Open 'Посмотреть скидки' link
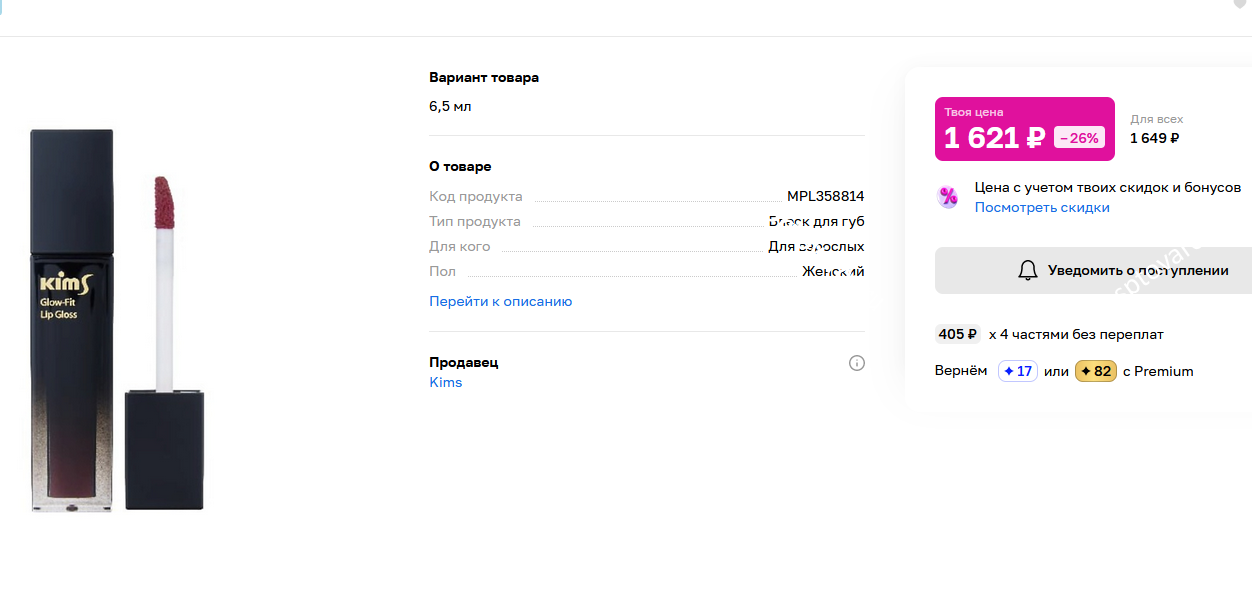The width and height of the screenshot is (1252, 596). (1042, 207)
